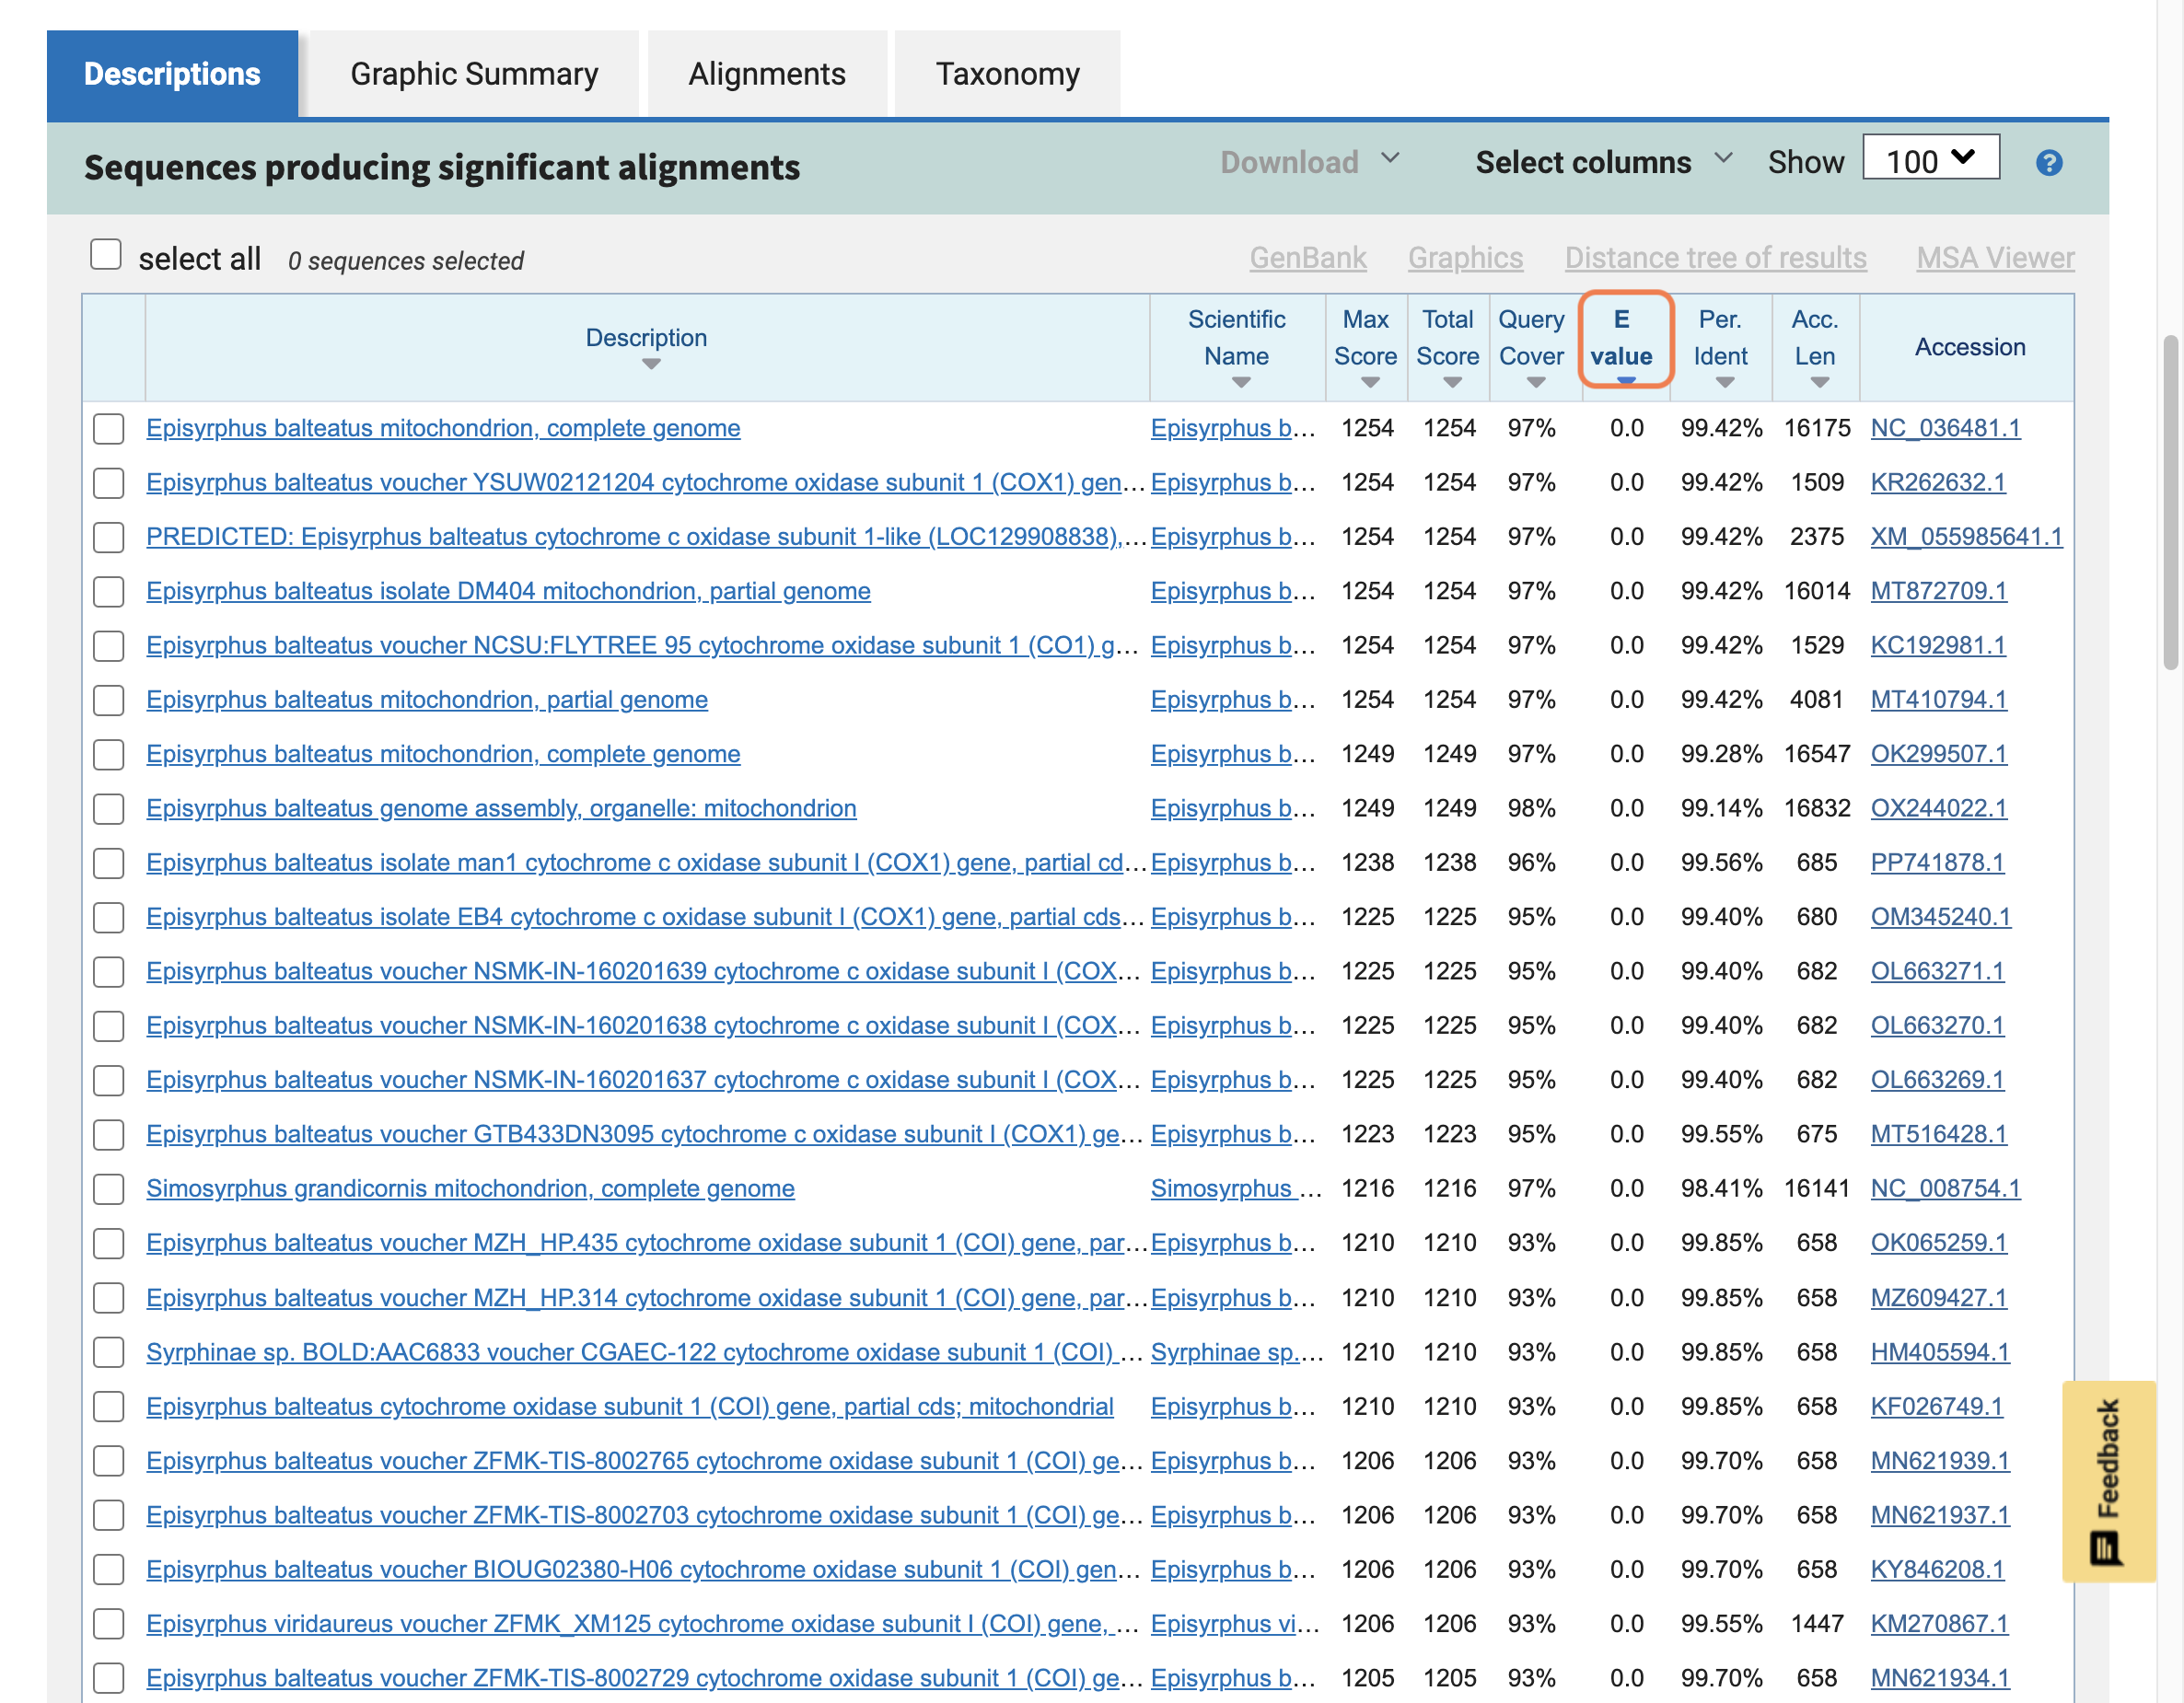Image resolution: width=2184 pixels, height=1703 pixels.
Task: Check the box for NC_036481.1 row
Action: (x=108, y=429)
